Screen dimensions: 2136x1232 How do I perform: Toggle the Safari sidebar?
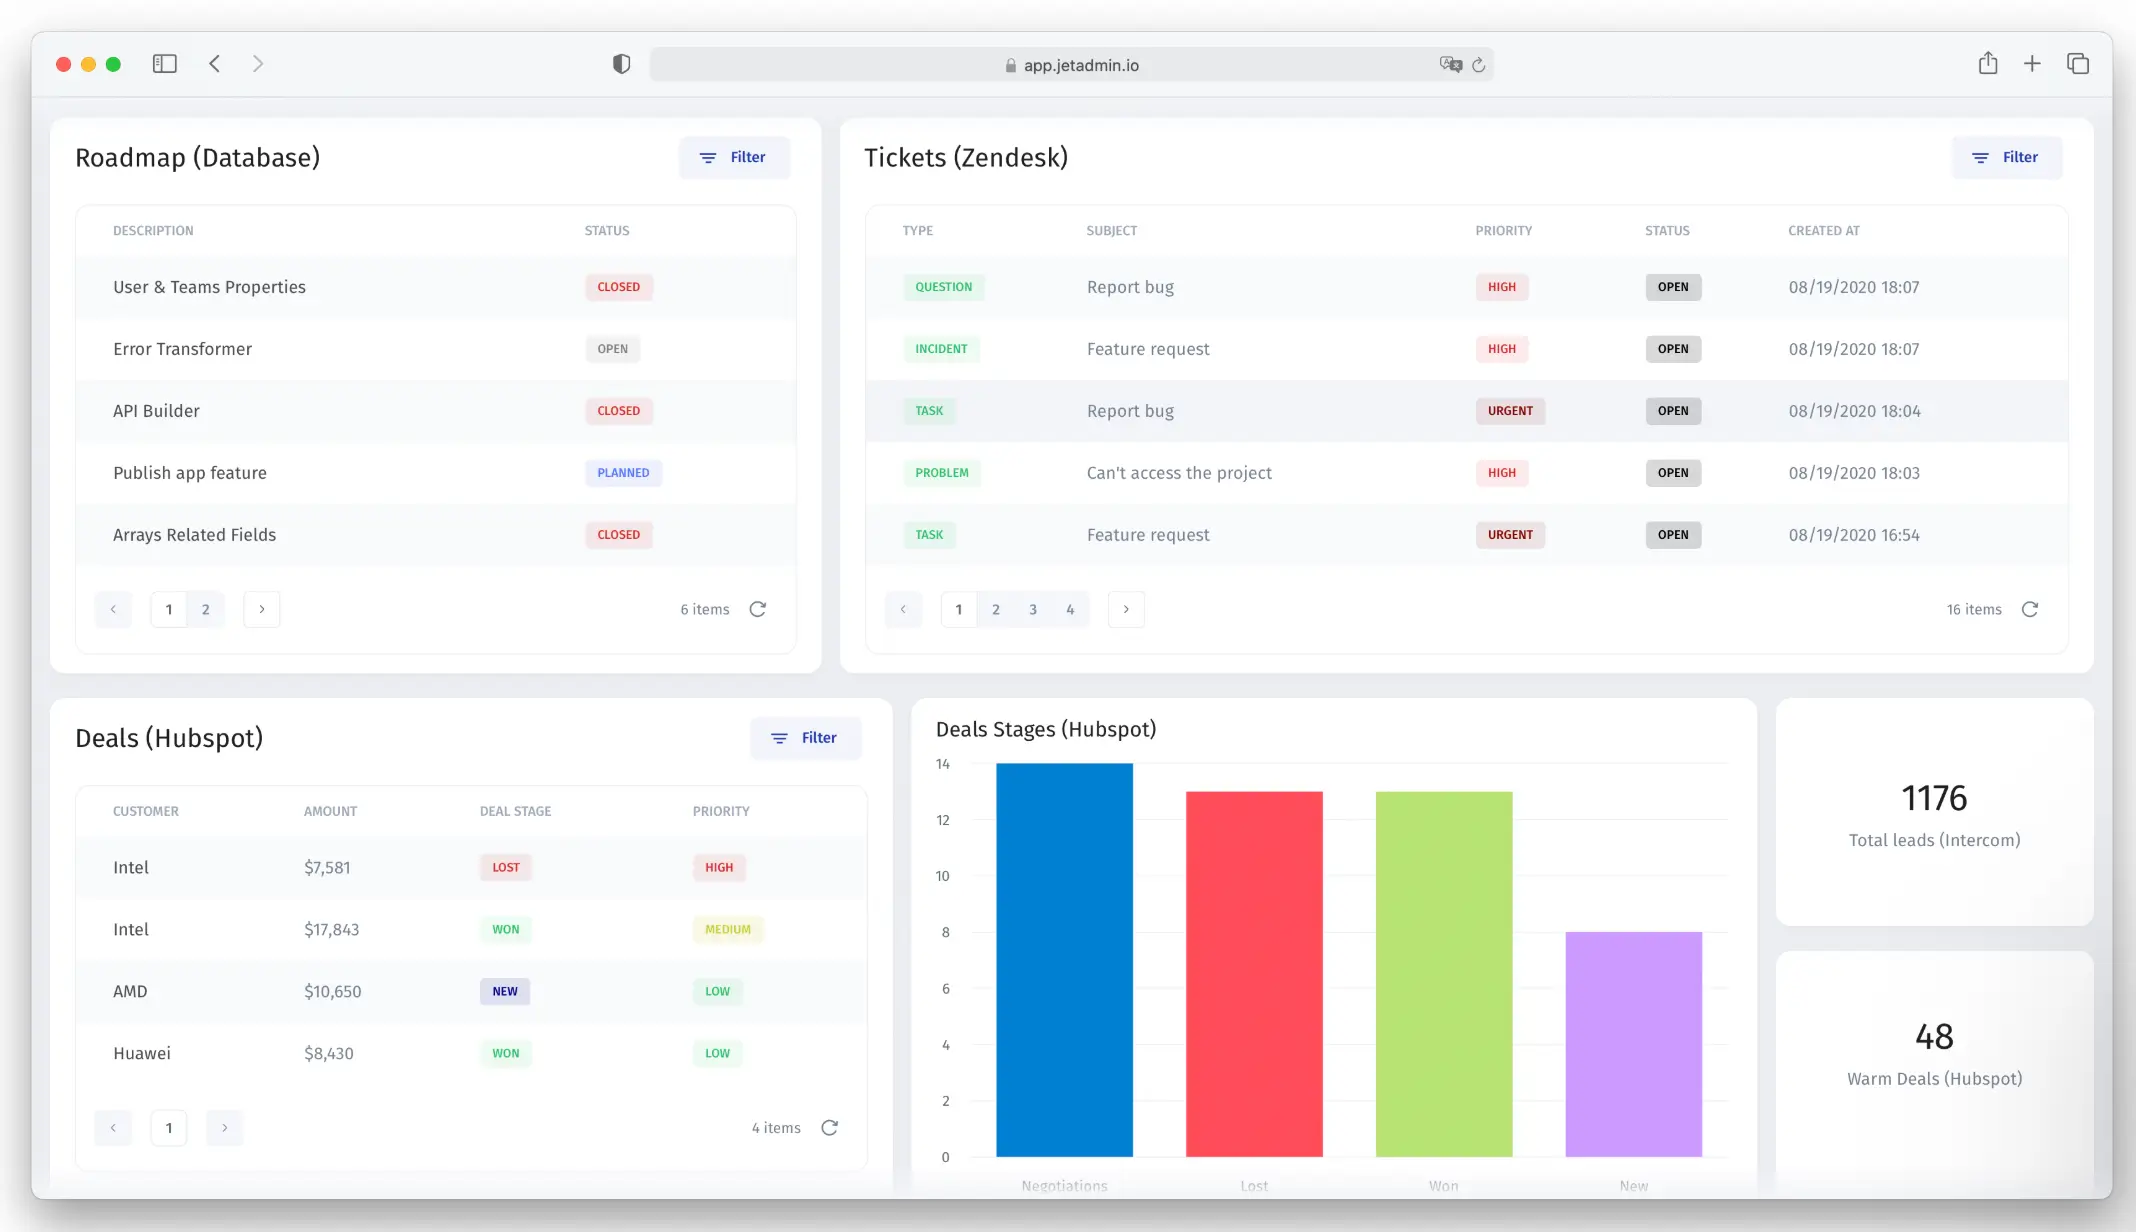(x=165, y=62)
